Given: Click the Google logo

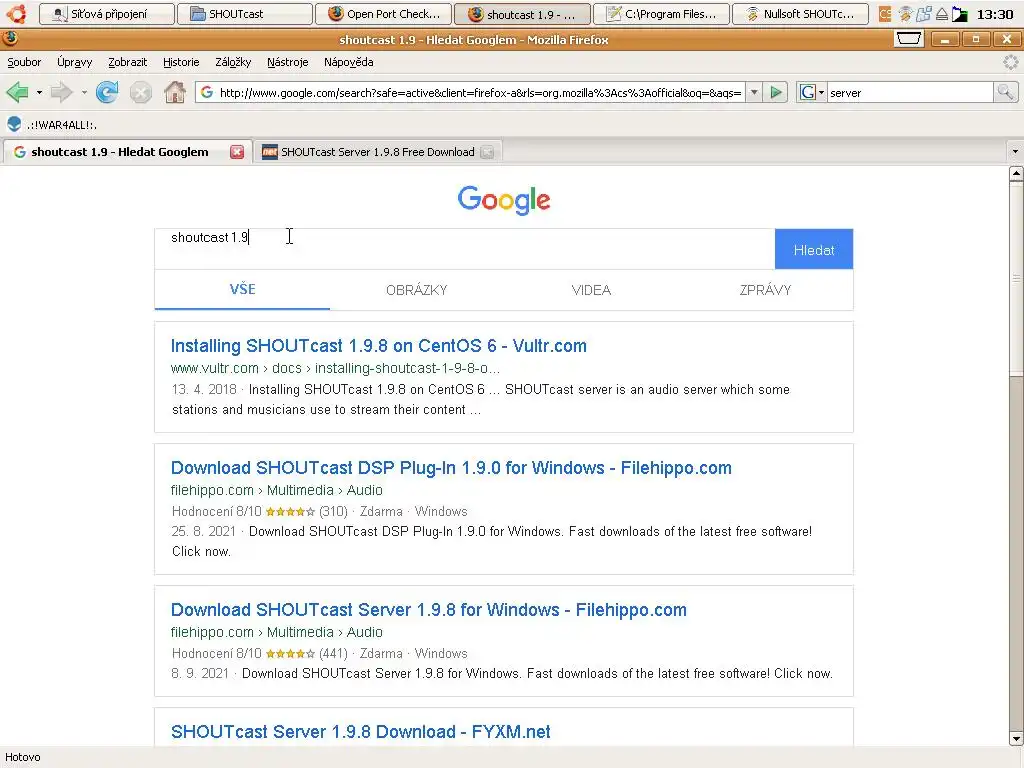Looking at the screenshot, I should point(504,200).
